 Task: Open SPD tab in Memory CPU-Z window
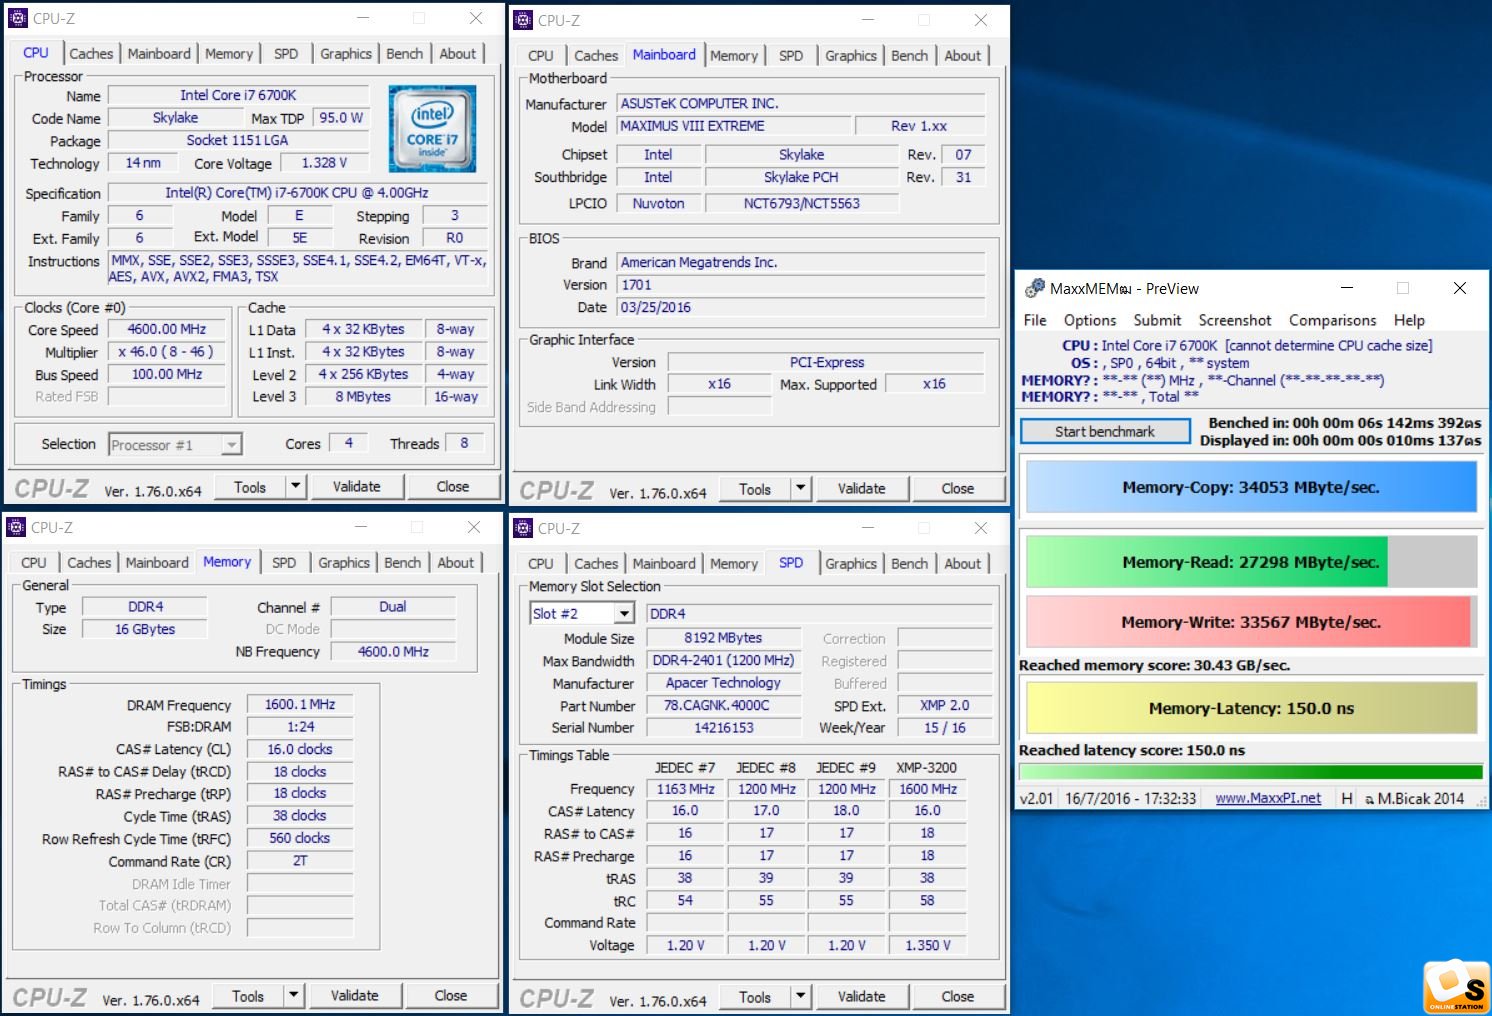pyautogui.click(x=284, y=563)
